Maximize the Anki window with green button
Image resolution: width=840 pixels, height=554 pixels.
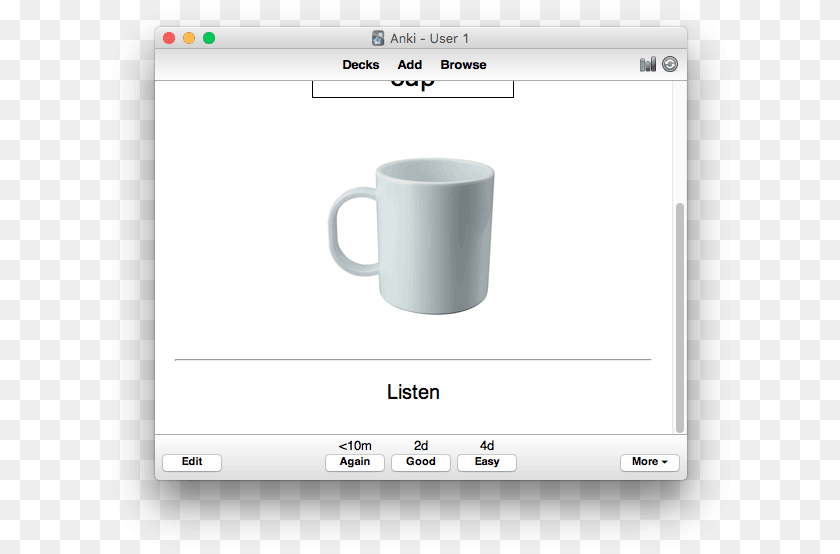point(209,38)
